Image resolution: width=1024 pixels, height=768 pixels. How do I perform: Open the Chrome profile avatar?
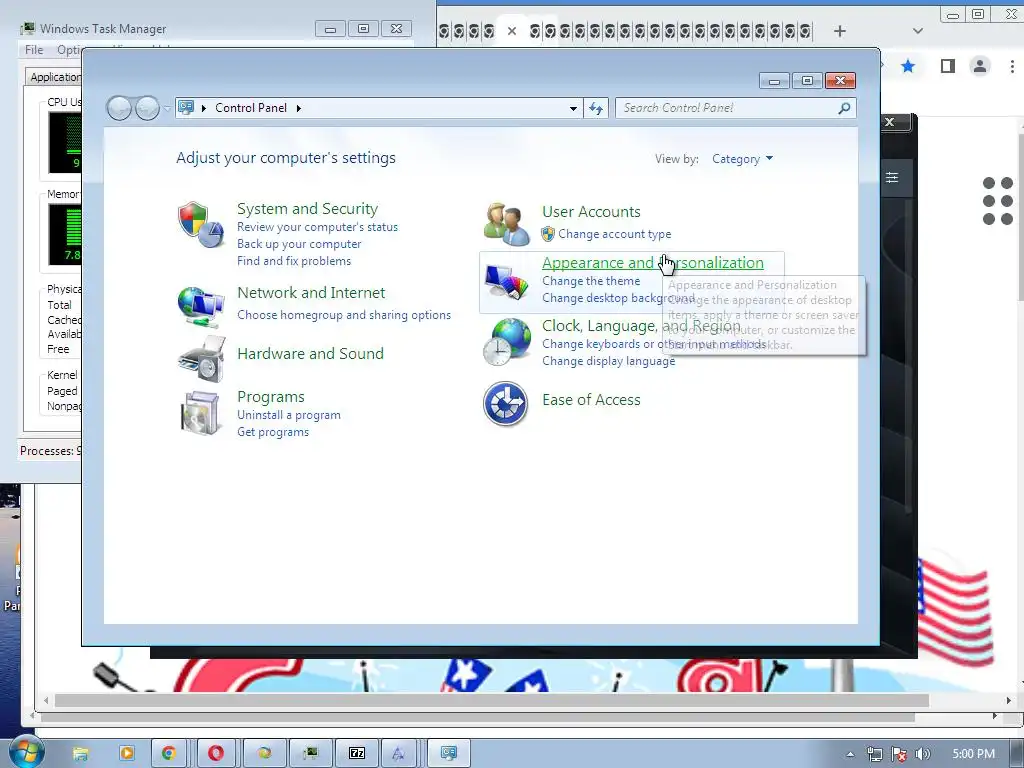(x=980, y=66)
